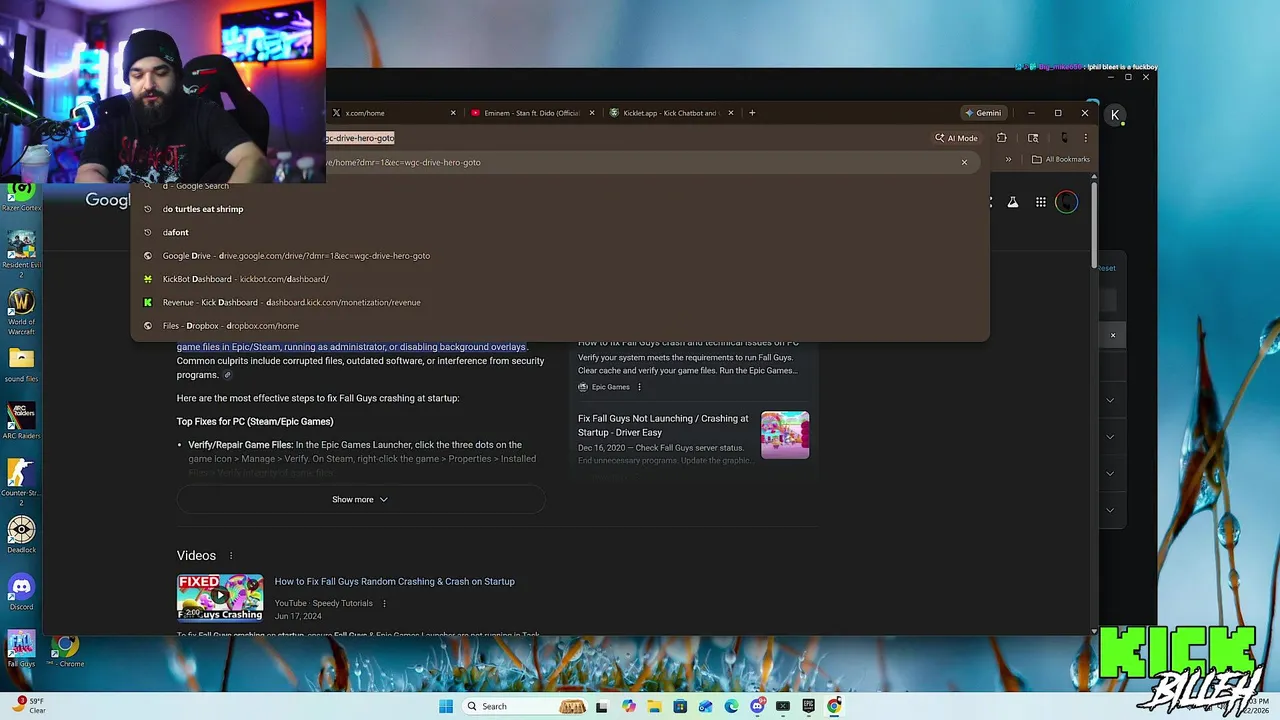The image size is (1280, 720).
Task: Open 'Fix Fall Guys Not Launching' Driver Easy result
Action: point(663,426)
